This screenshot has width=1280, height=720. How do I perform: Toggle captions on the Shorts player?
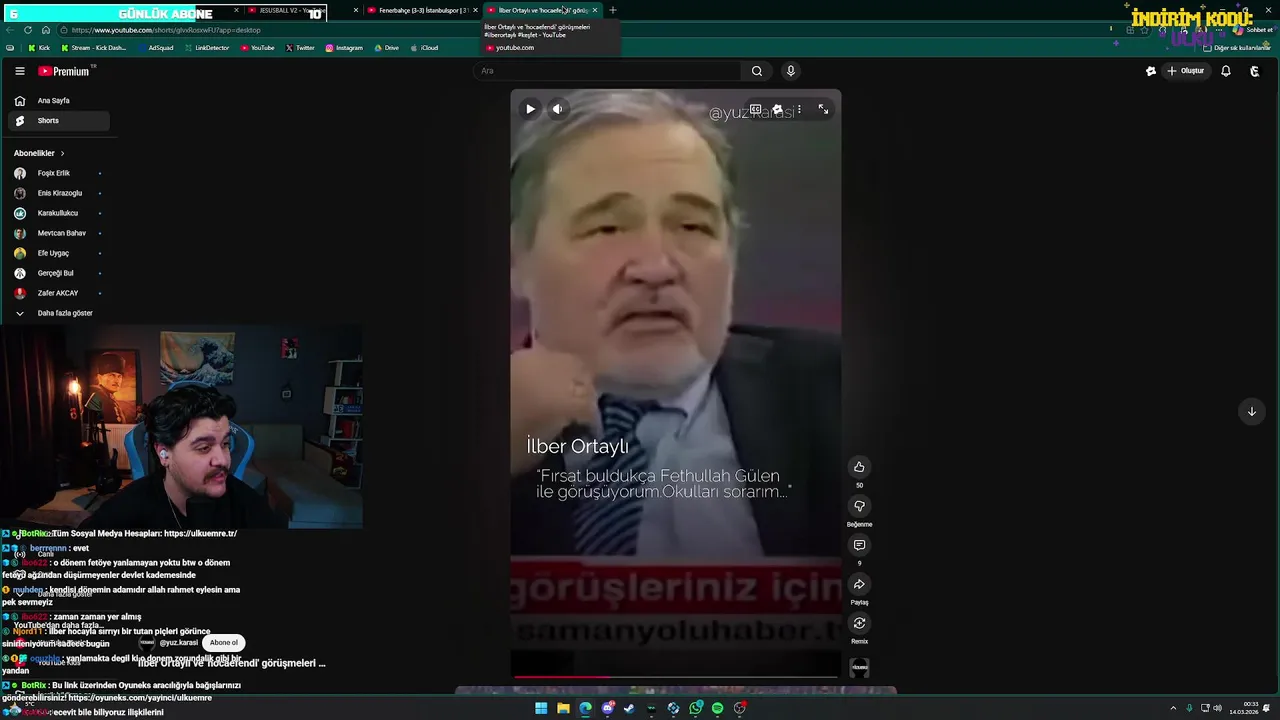(756, 109)
